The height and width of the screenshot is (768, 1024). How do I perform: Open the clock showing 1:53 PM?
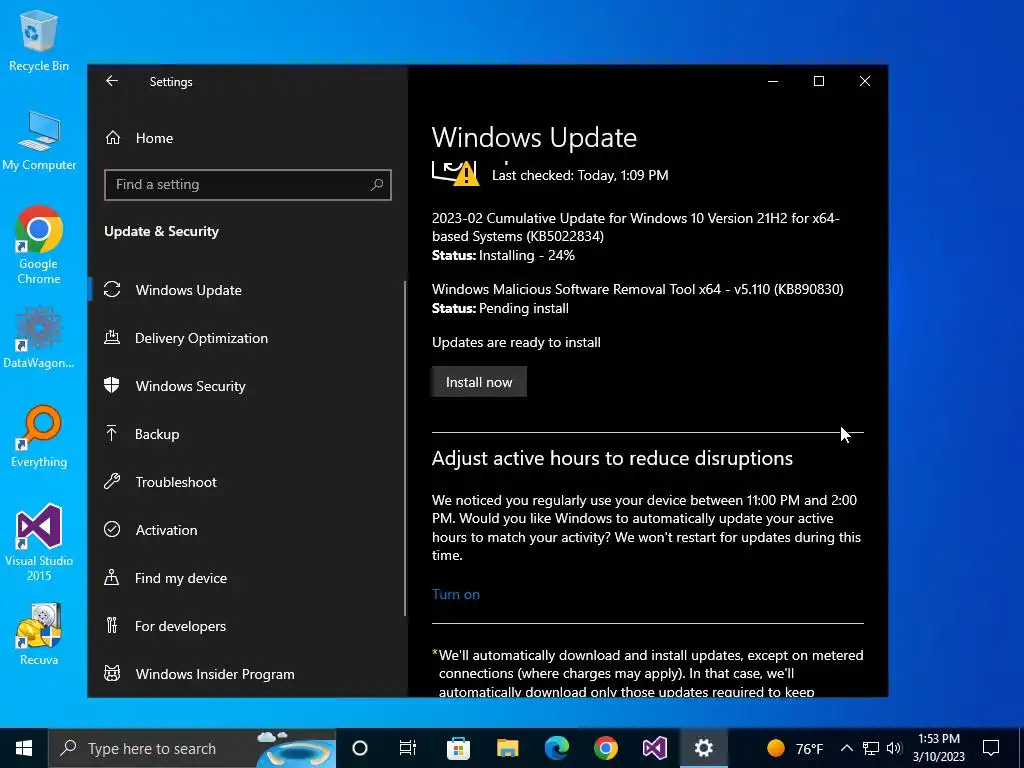click(x=939, y=748)
